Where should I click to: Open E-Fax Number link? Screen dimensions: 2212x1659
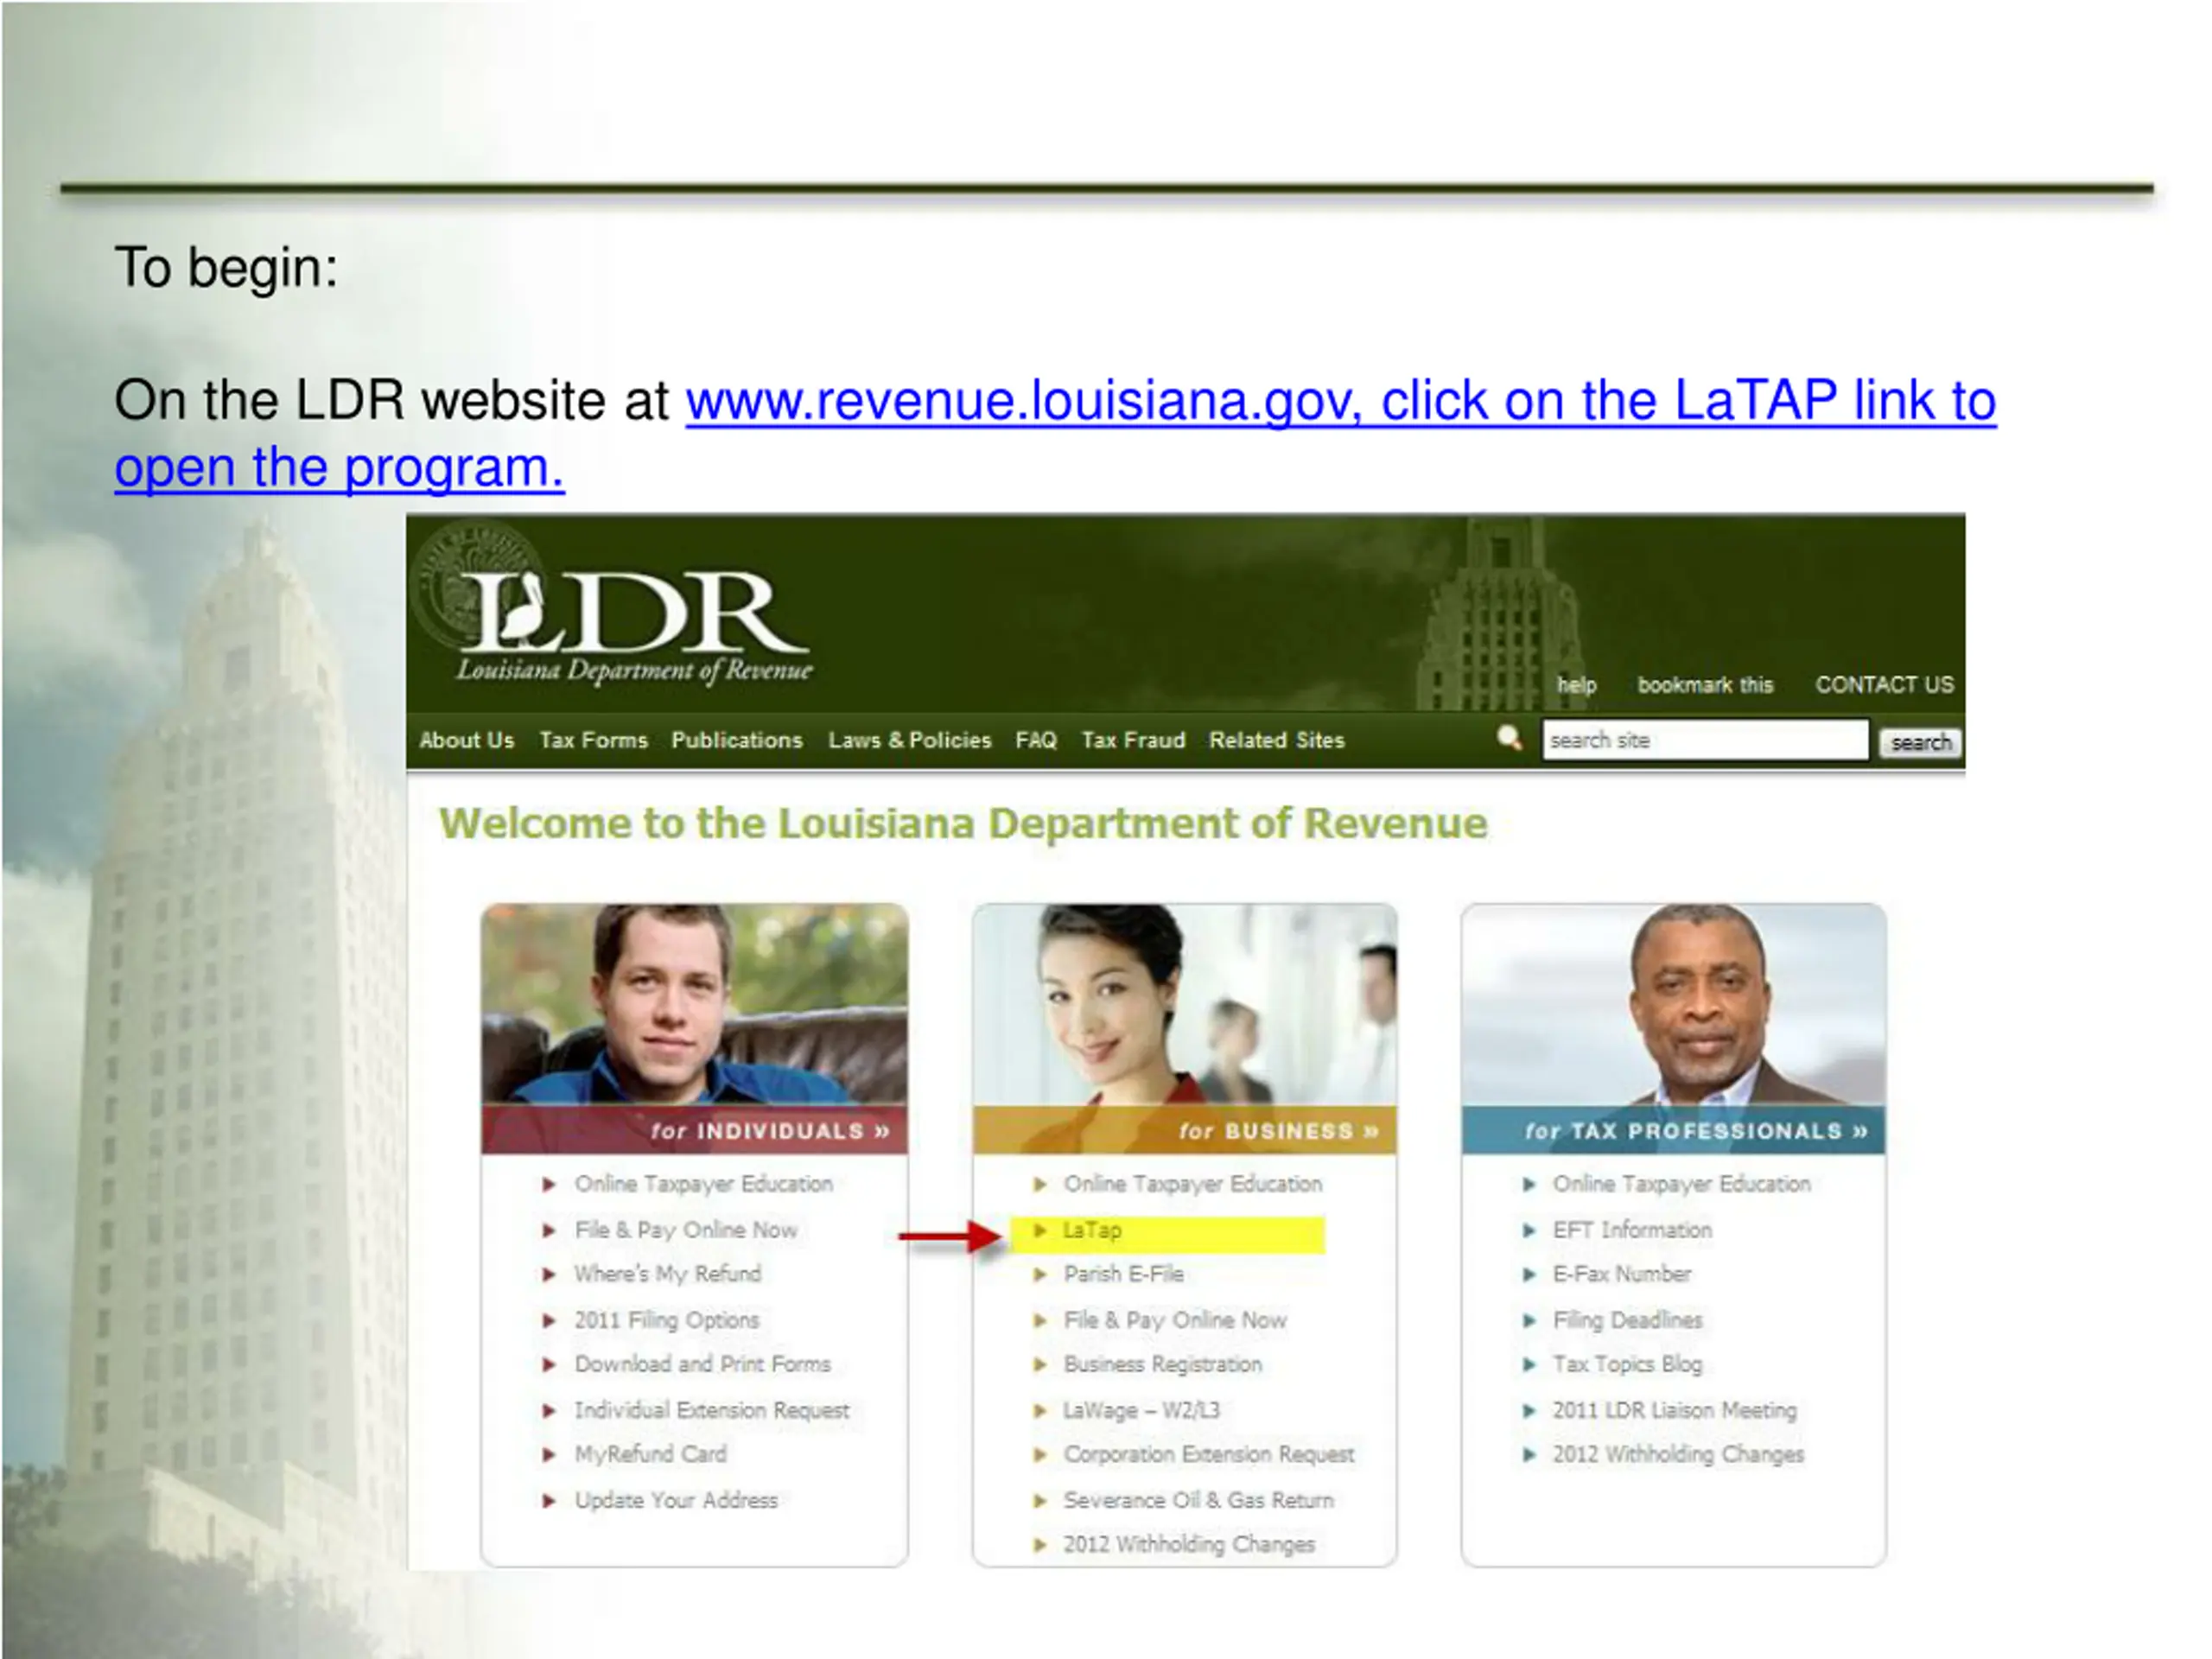coord(1621,1274)
